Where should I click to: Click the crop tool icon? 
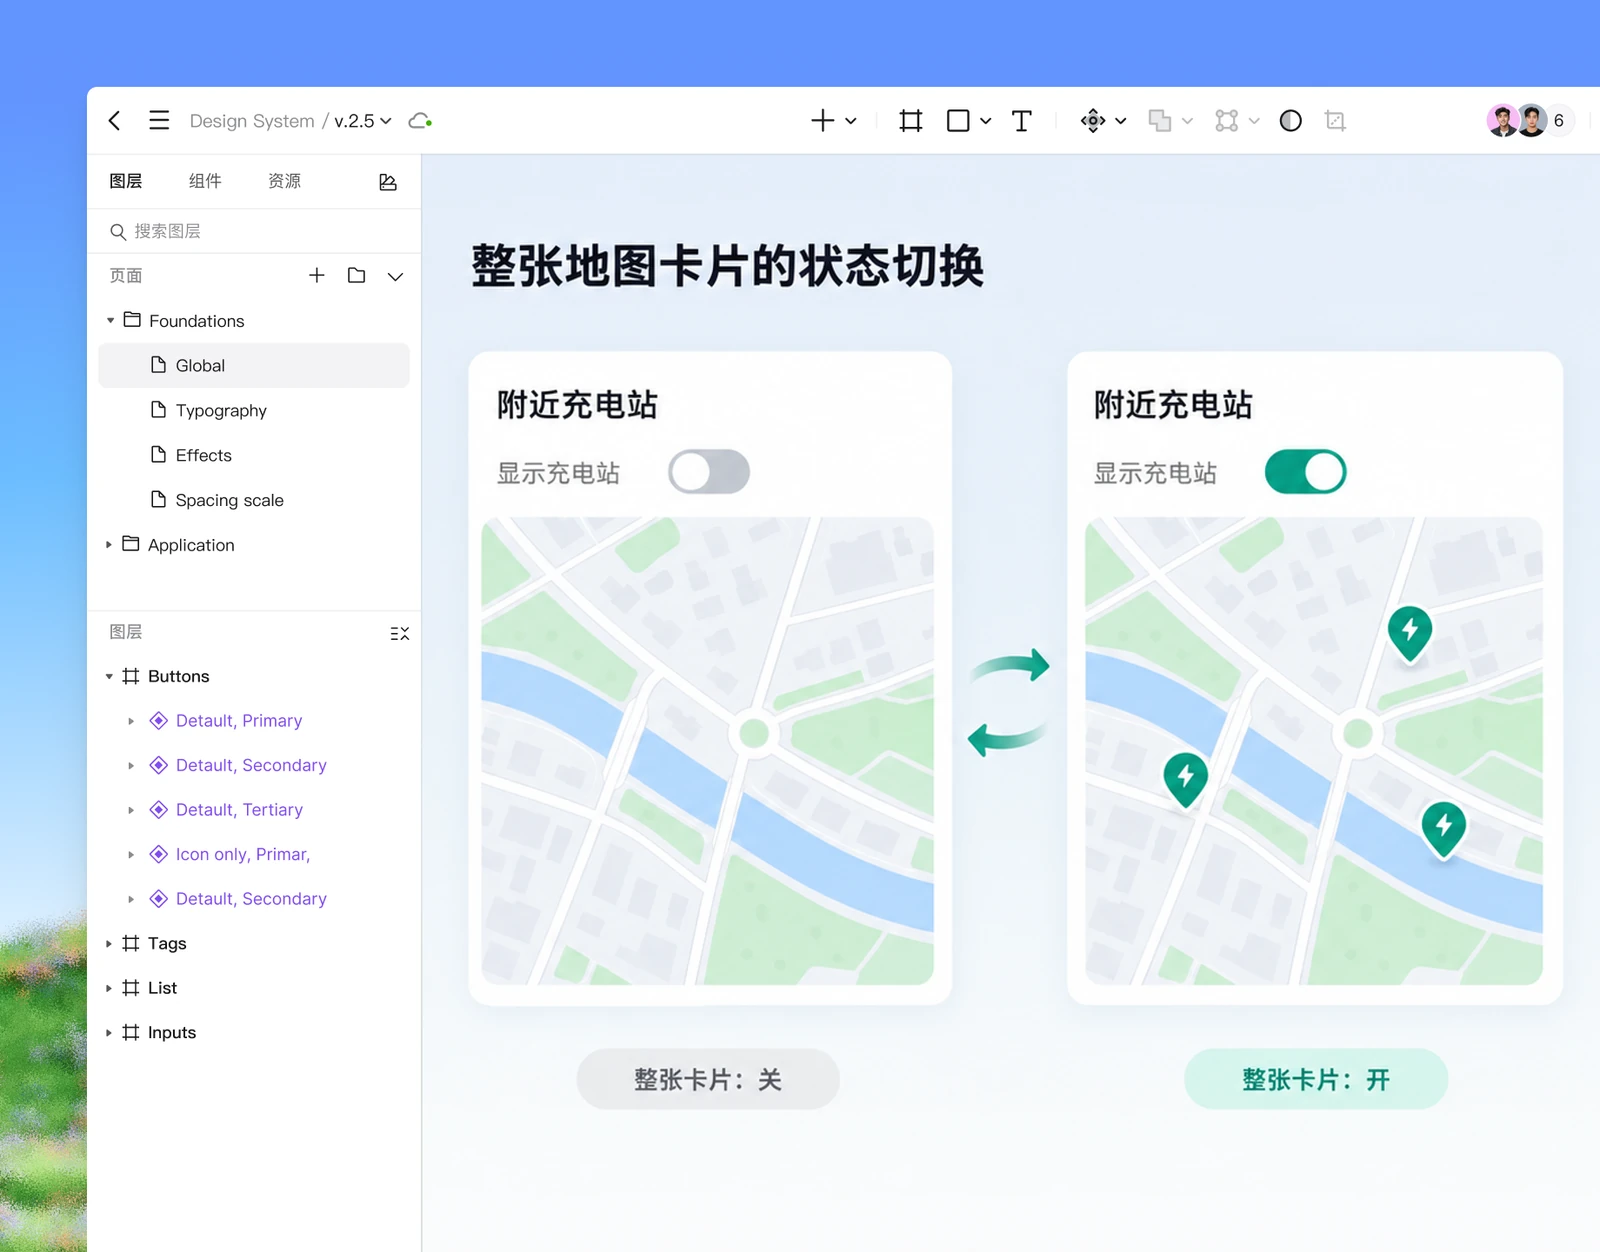pyautogui.click(x=1335, y=121)
